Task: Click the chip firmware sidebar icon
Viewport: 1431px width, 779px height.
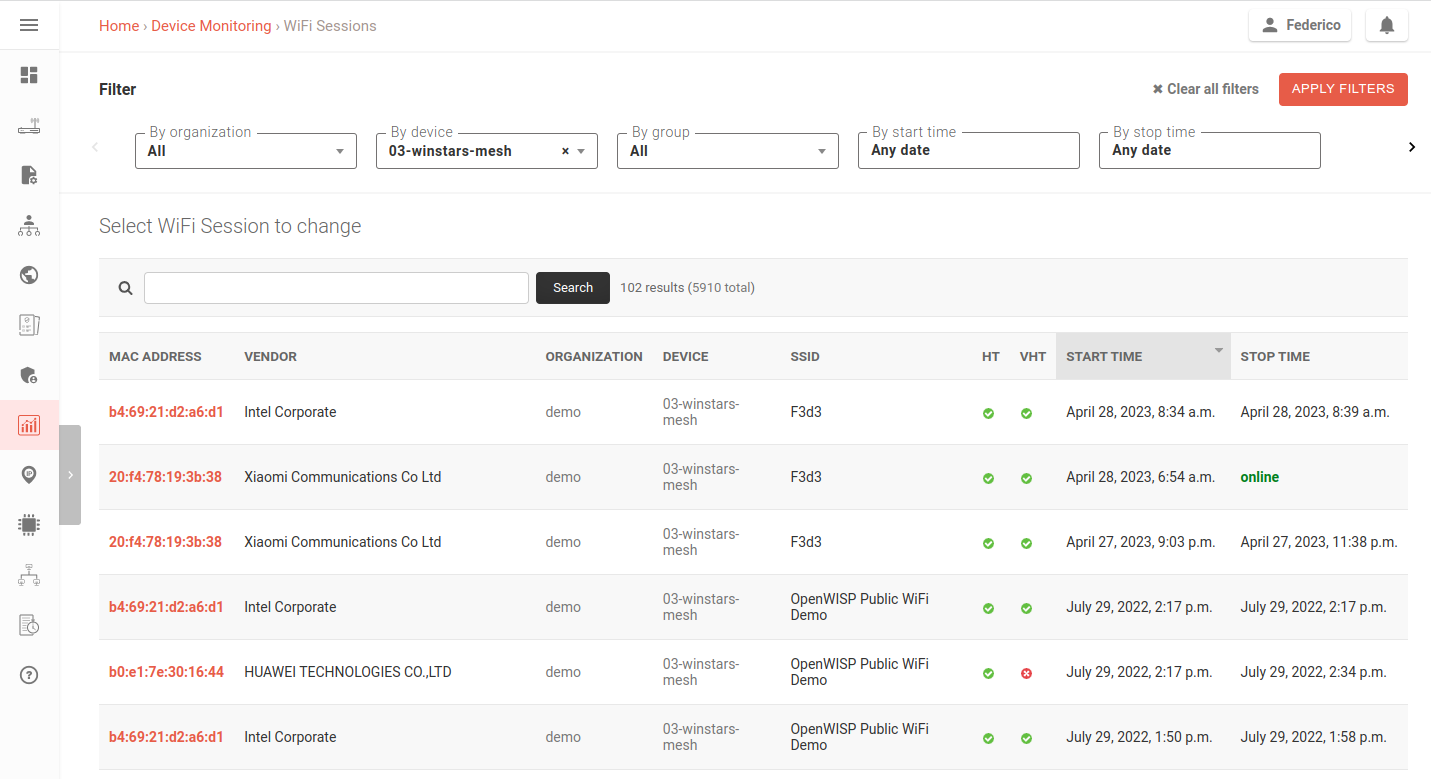Action: [29, 524]
